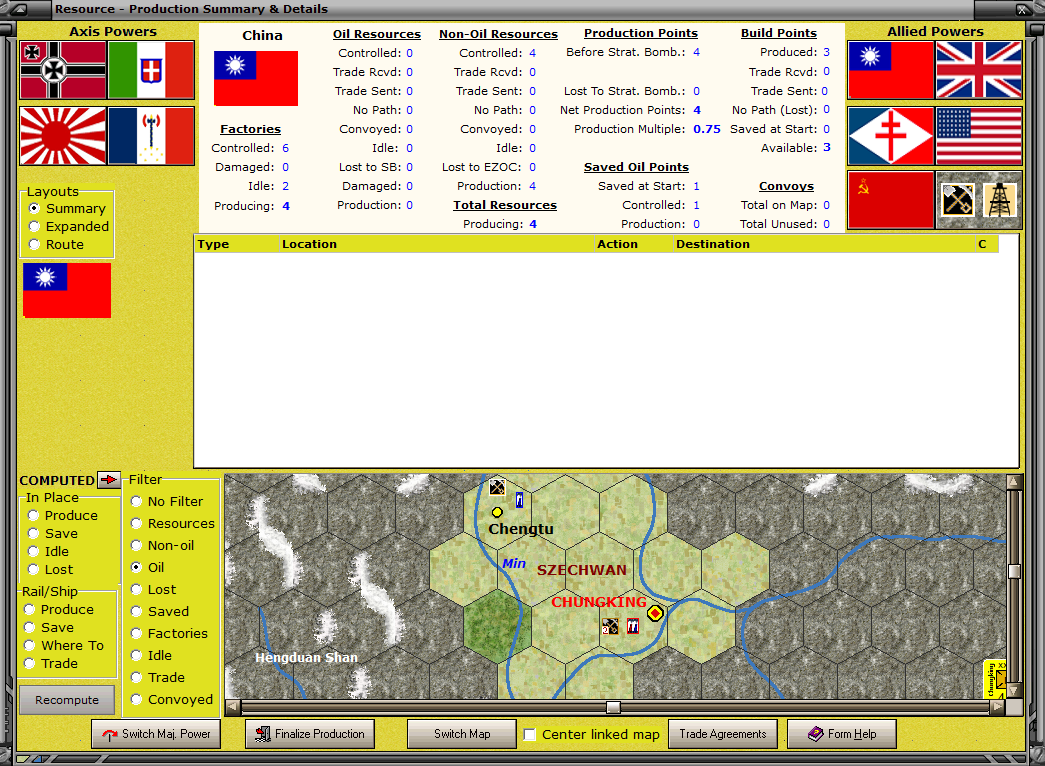Click the mining resource icon beside Soviet flag

[x=958, y=200]
